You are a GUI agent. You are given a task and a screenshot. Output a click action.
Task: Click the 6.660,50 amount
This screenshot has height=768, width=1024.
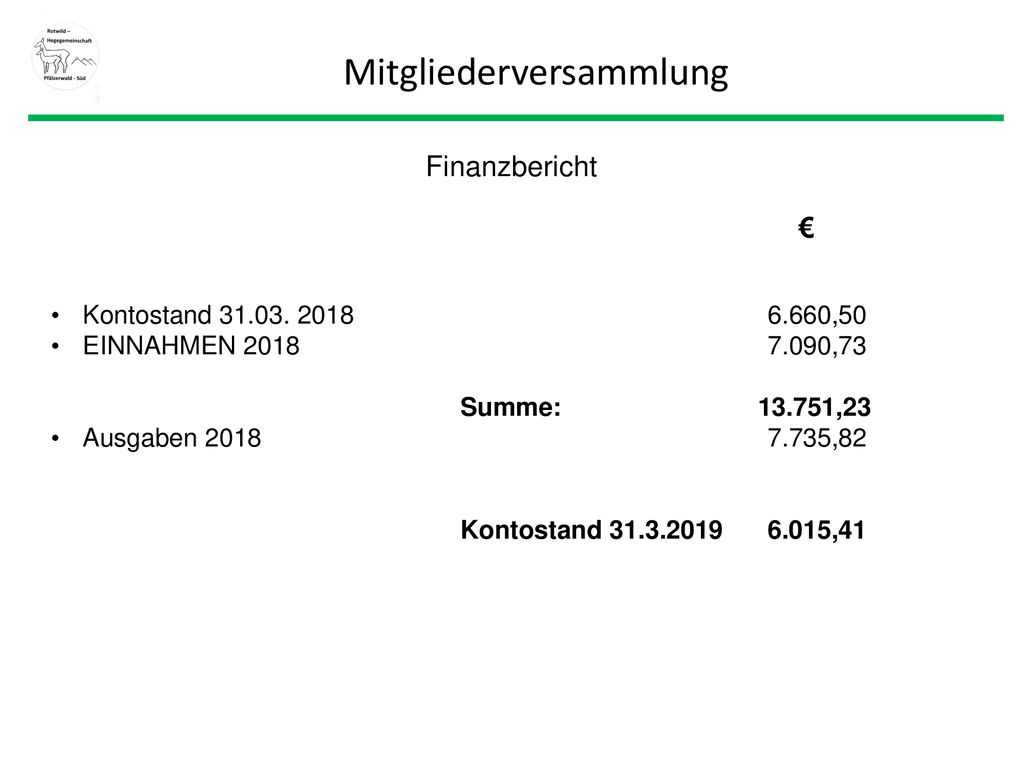pyautogui.click(x=816, y=315)
